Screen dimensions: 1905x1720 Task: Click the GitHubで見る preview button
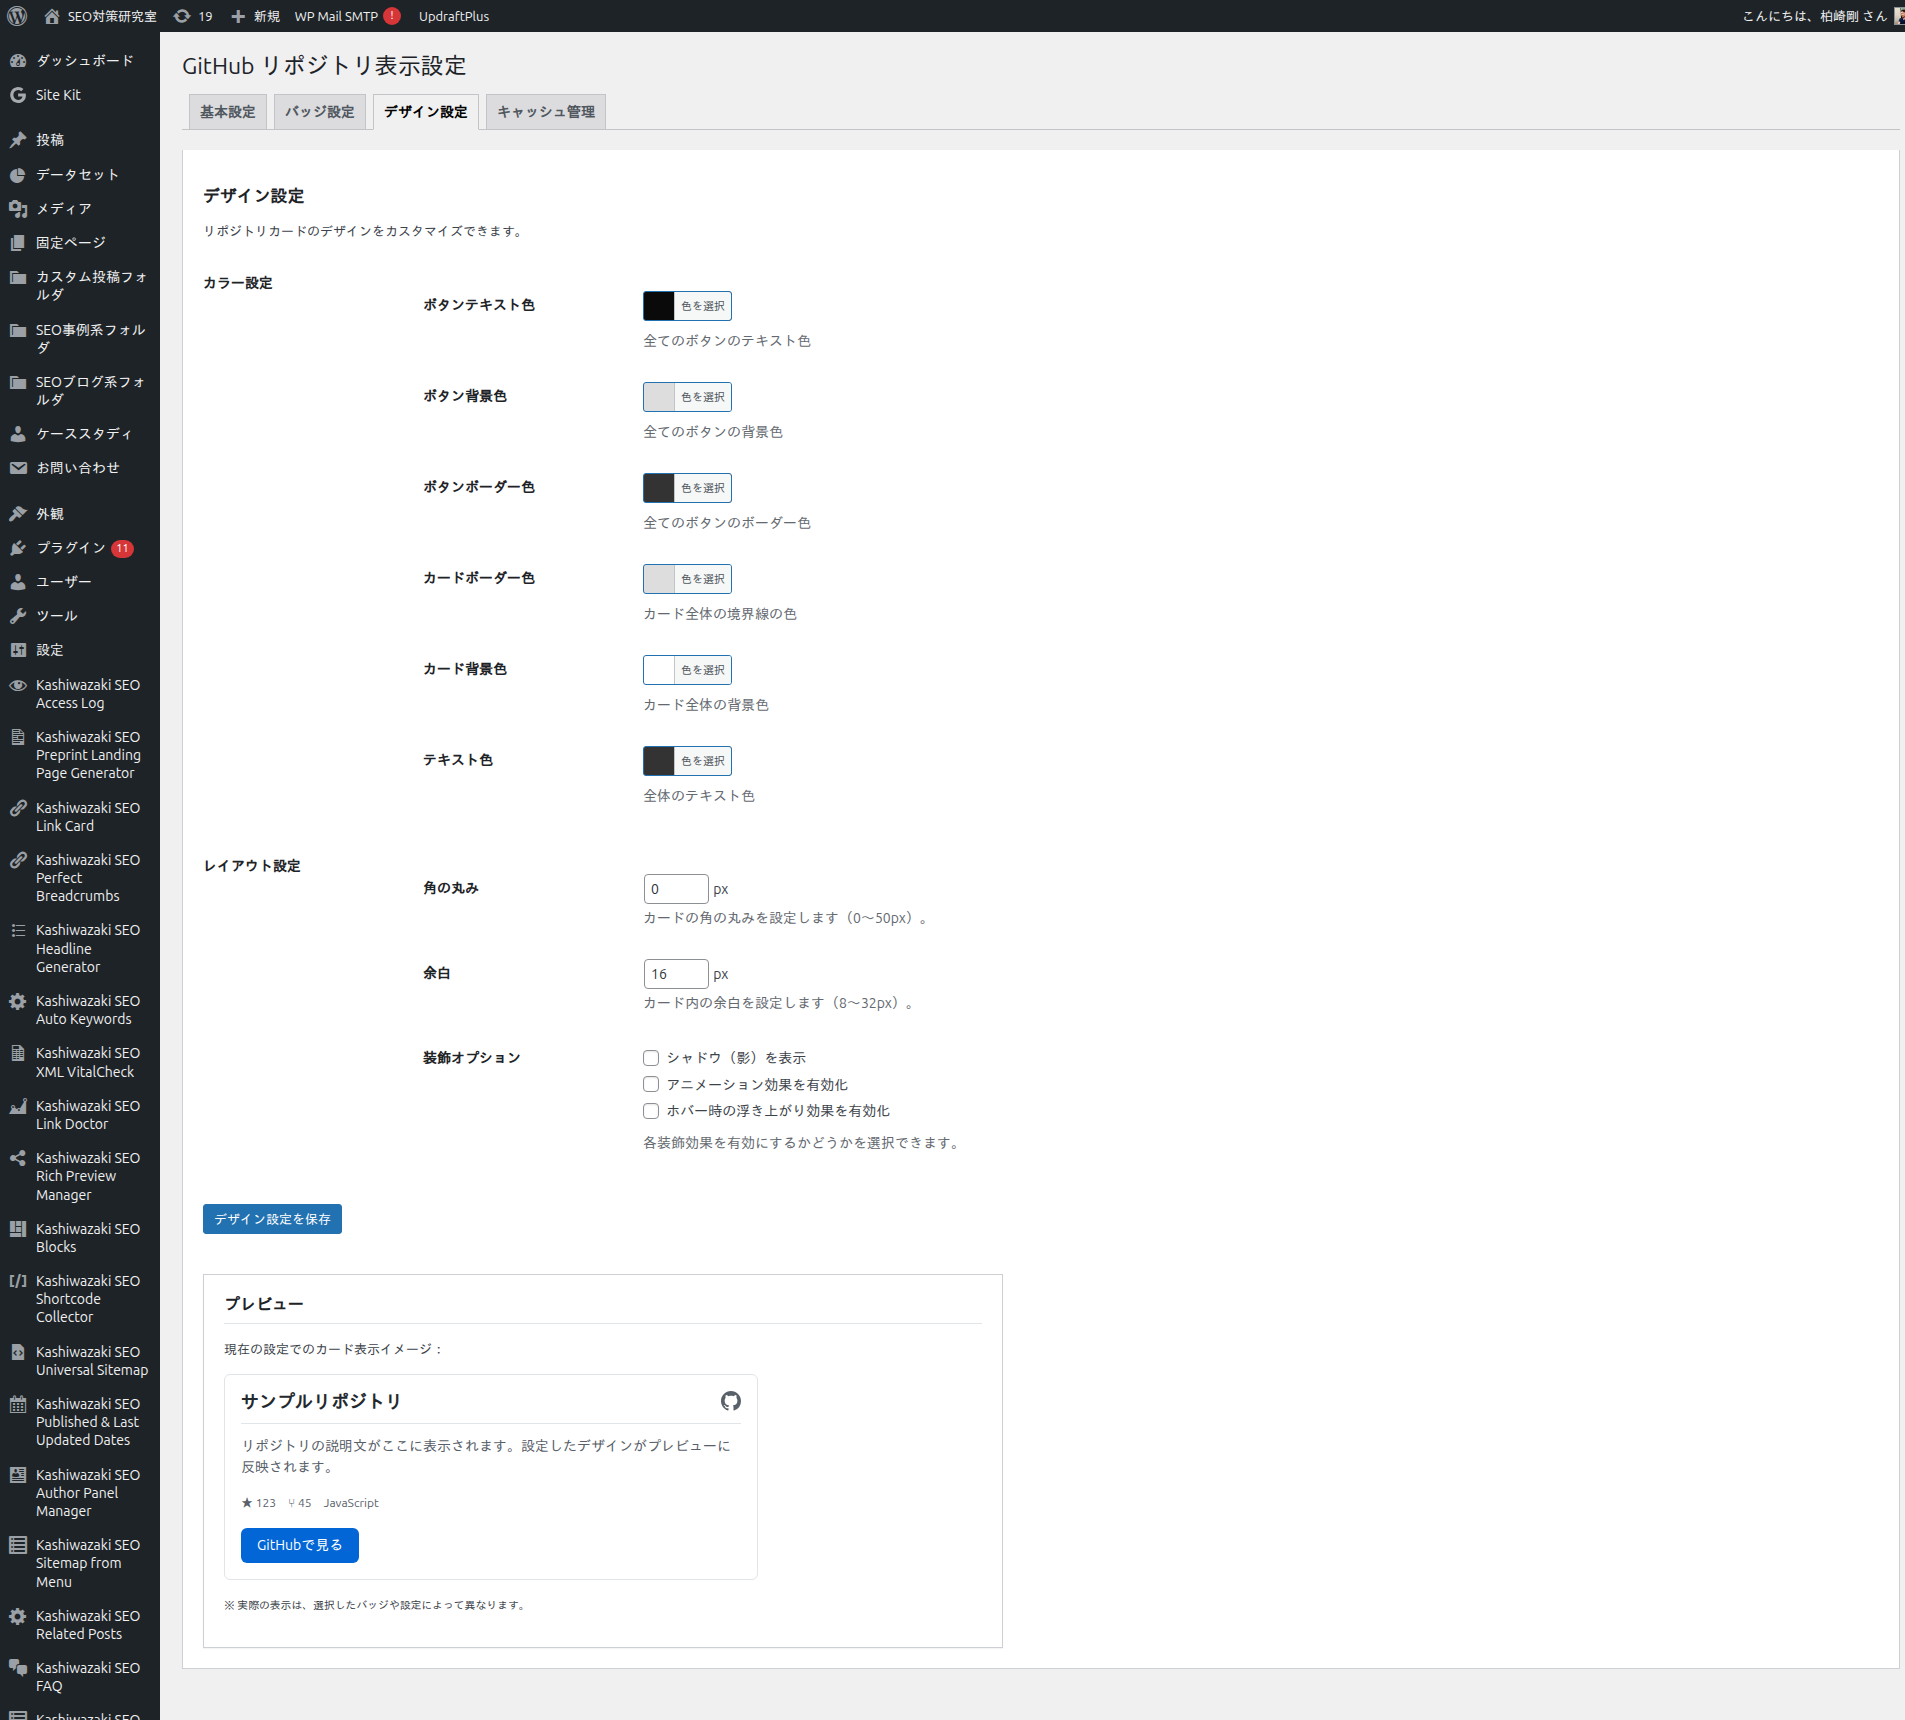point(299,1545)
